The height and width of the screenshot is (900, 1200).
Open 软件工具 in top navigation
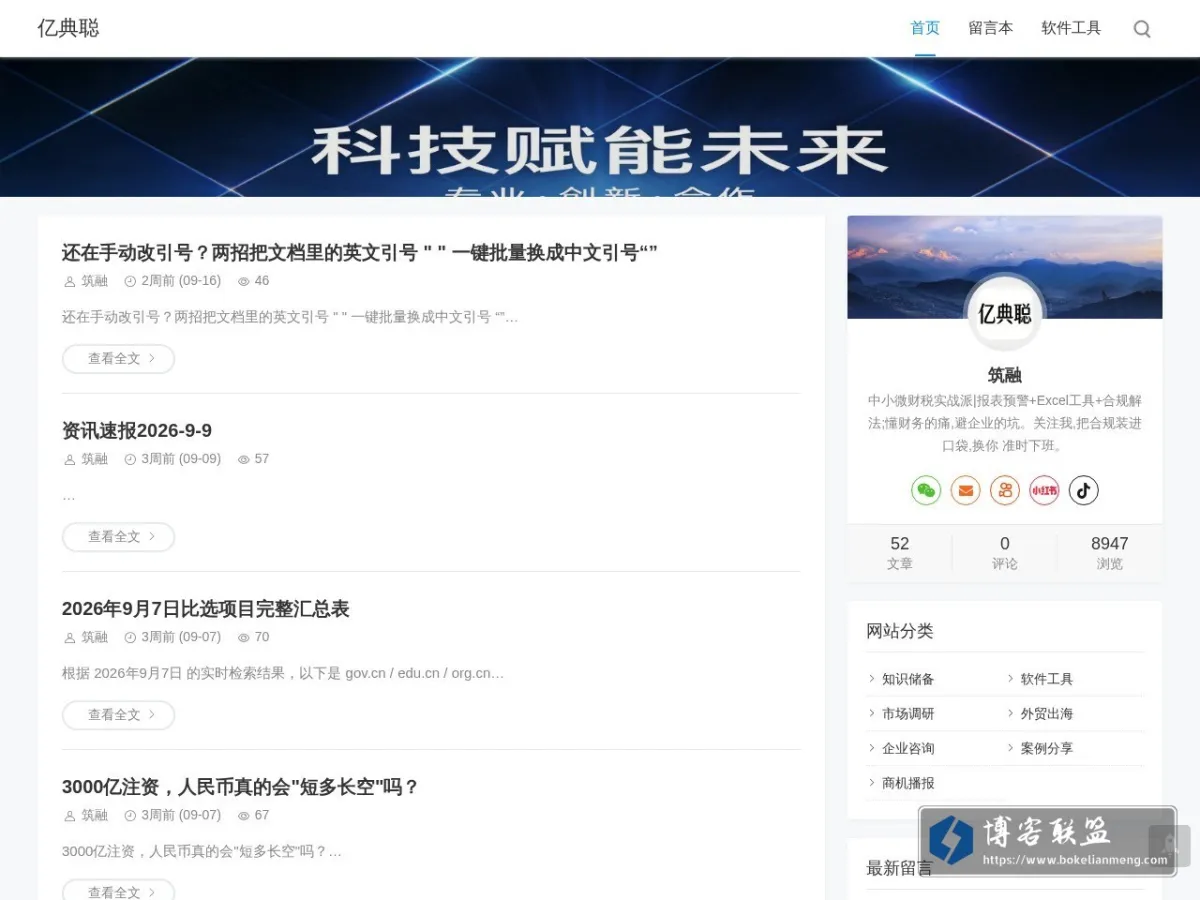[1071, 28]
